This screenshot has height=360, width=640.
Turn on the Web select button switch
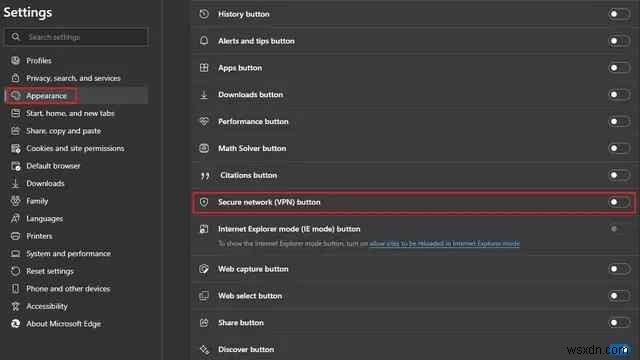tap(619, 296)
